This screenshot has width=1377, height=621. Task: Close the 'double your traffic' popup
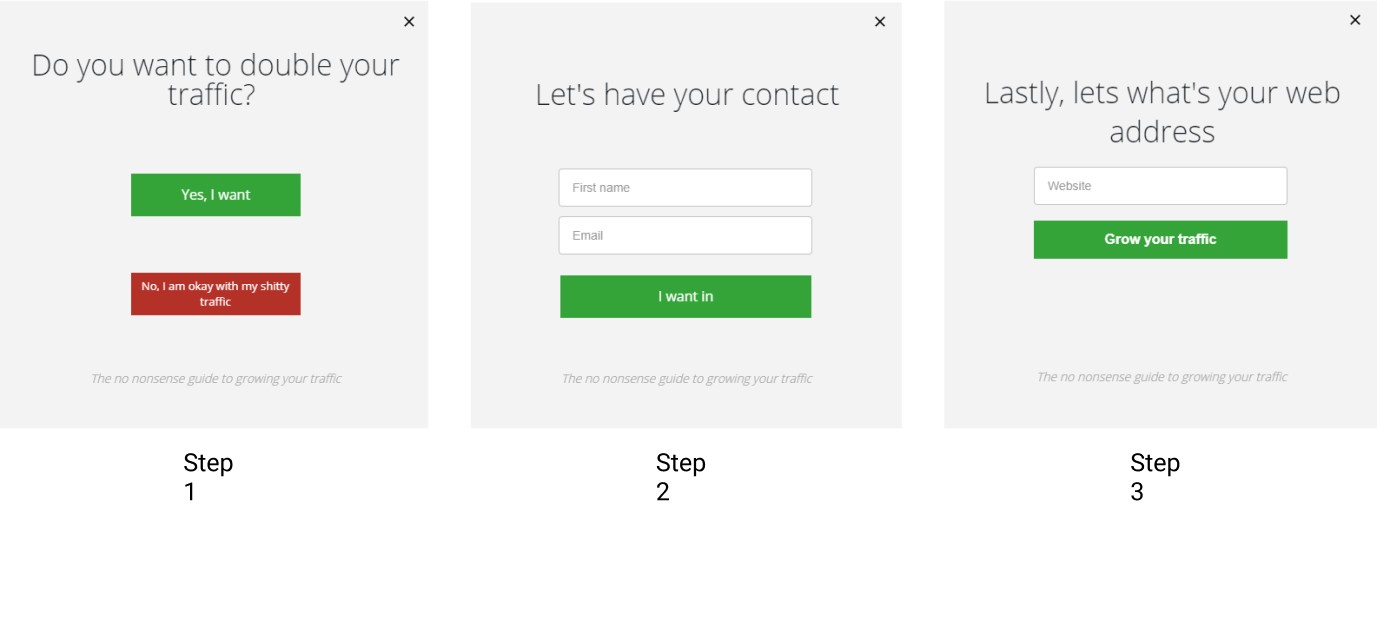click(x=409, y=22)
